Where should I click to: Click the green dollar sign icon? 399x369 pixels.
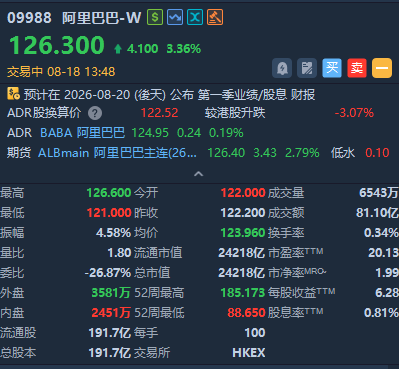(155, 17)
